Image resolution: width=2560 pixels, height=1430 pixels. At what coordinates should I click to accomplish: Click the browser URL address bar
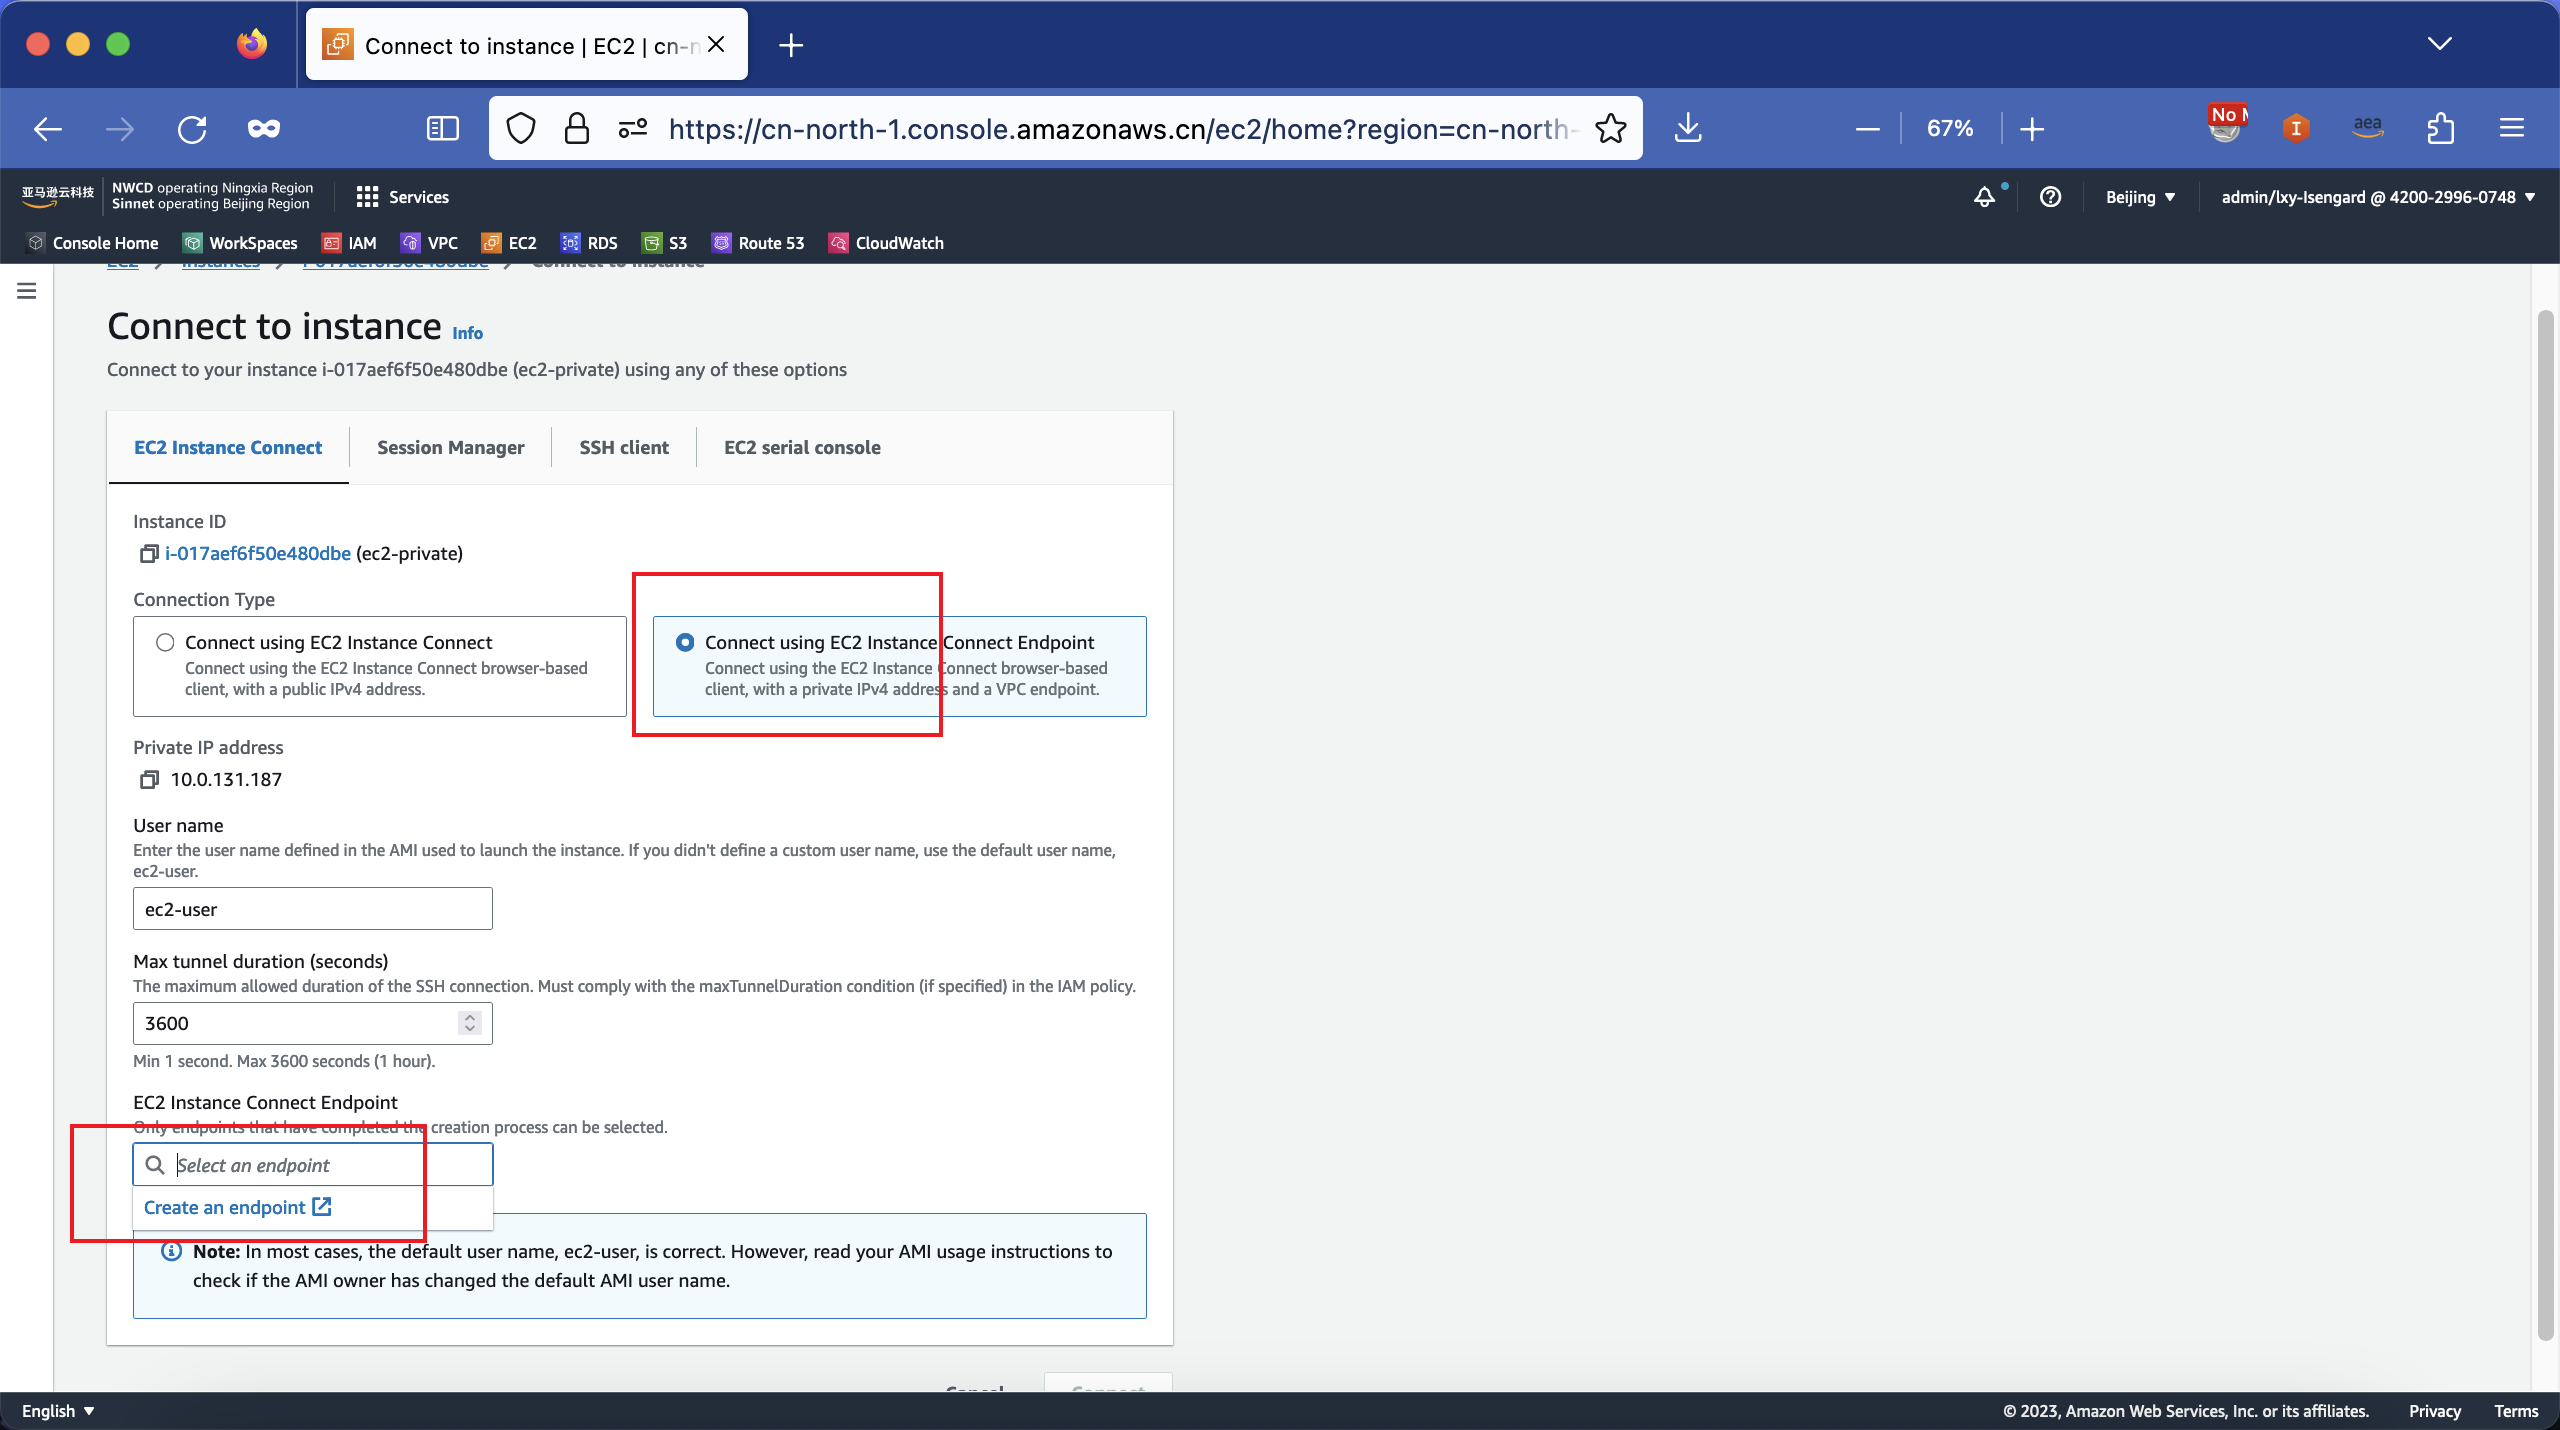(x=1120, y=129)
